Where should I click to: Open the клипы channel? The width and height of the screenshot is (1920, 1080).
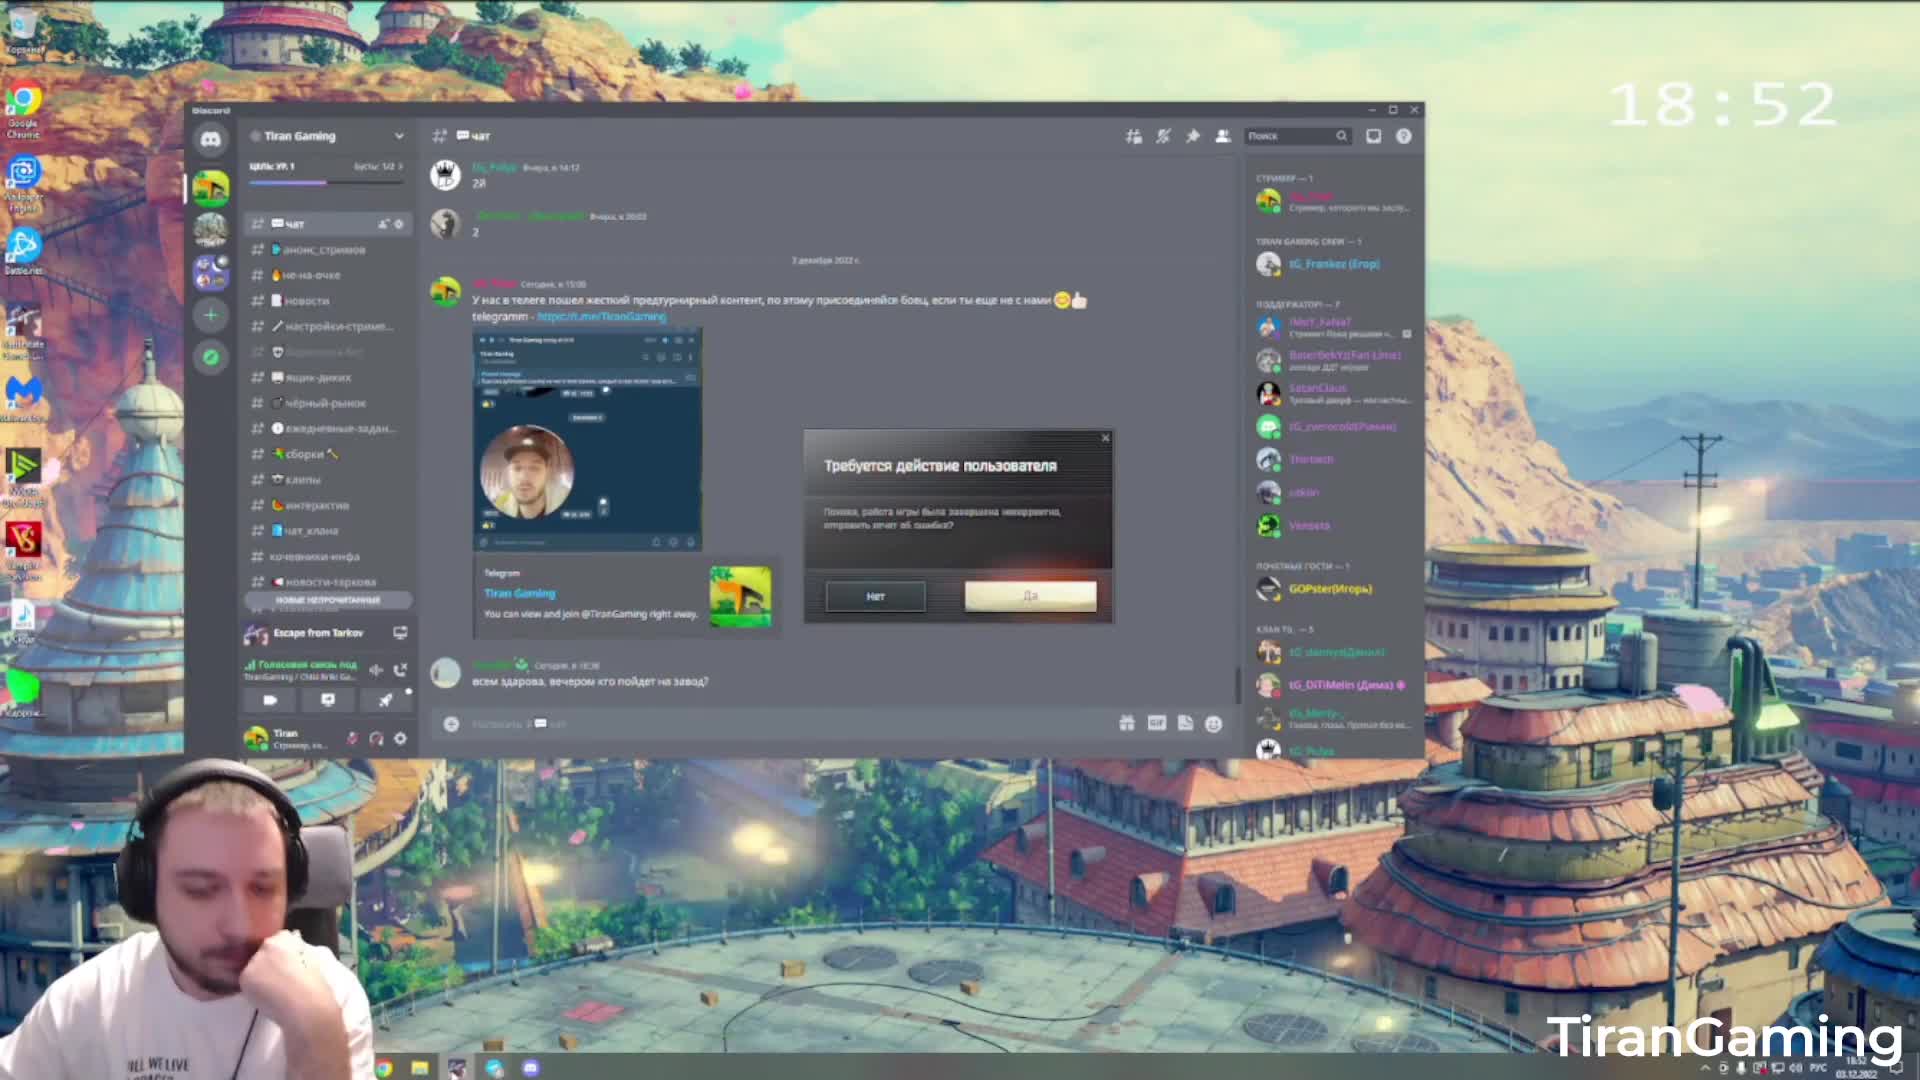pos(327,480)
